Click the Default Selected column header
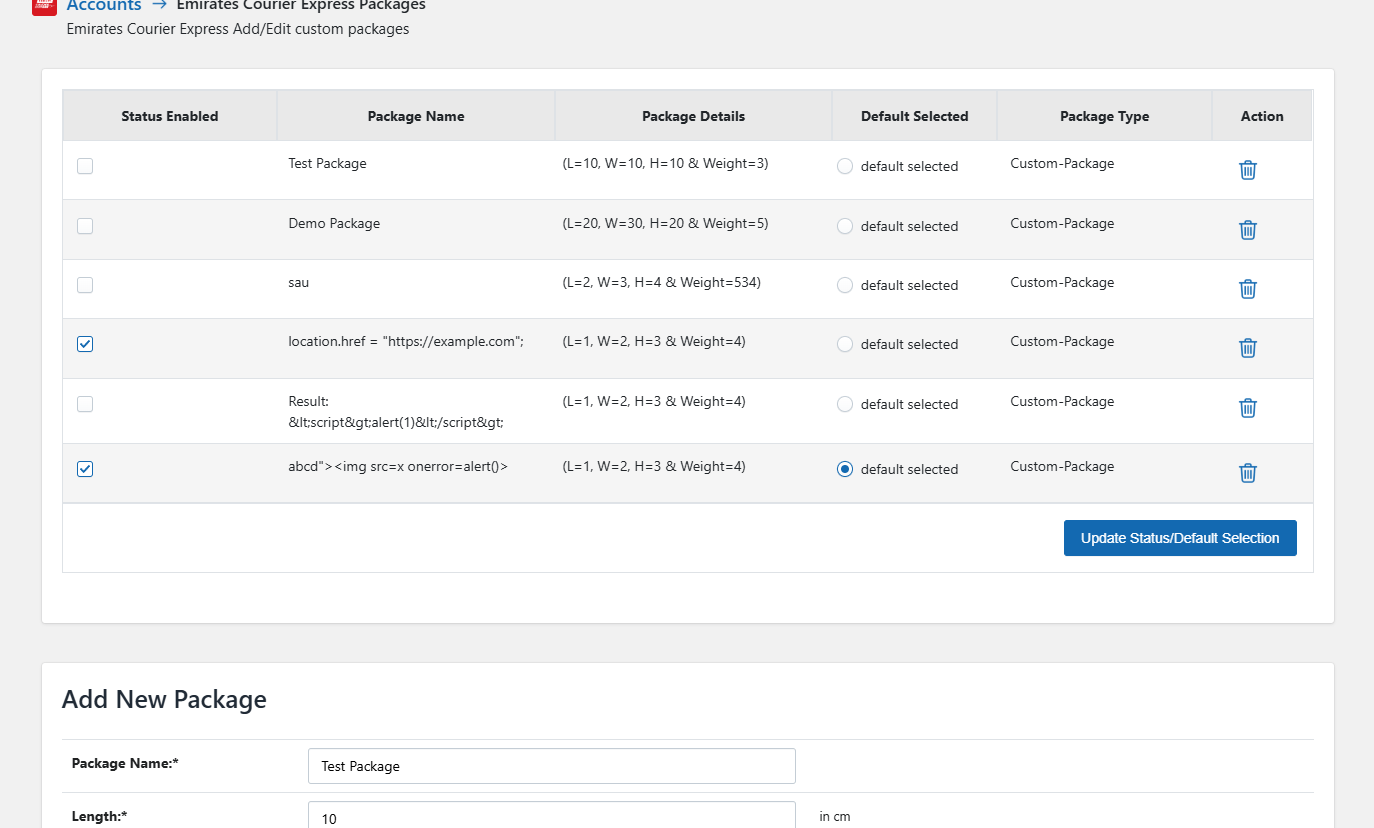1374x828 pixels. click(915, 116)
